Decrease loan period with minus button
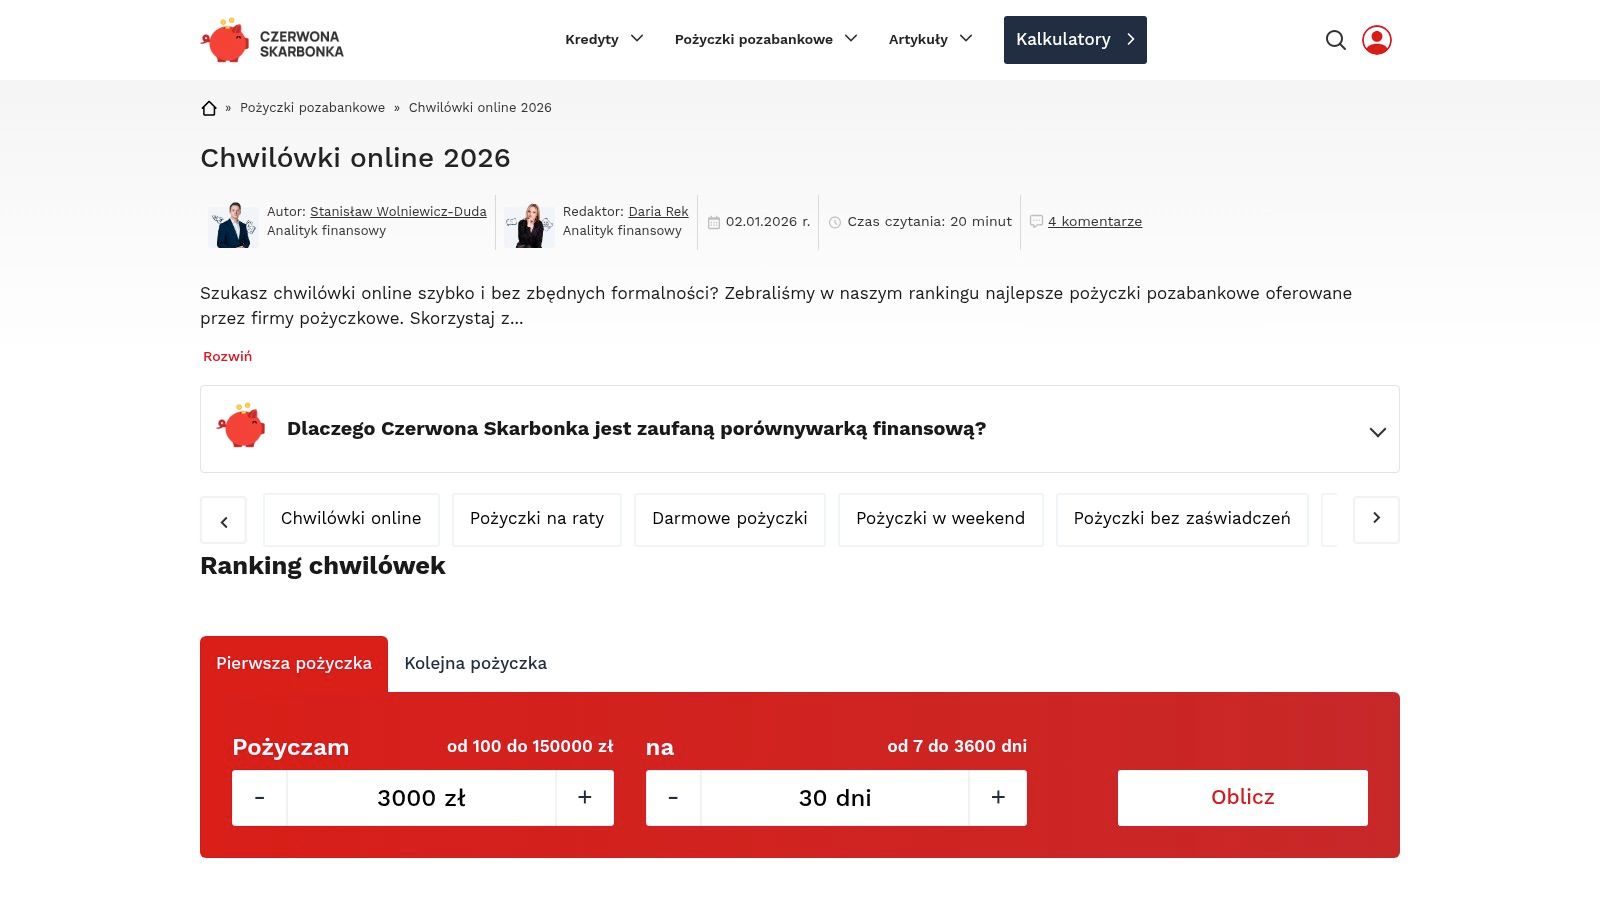 click(673, 798)
